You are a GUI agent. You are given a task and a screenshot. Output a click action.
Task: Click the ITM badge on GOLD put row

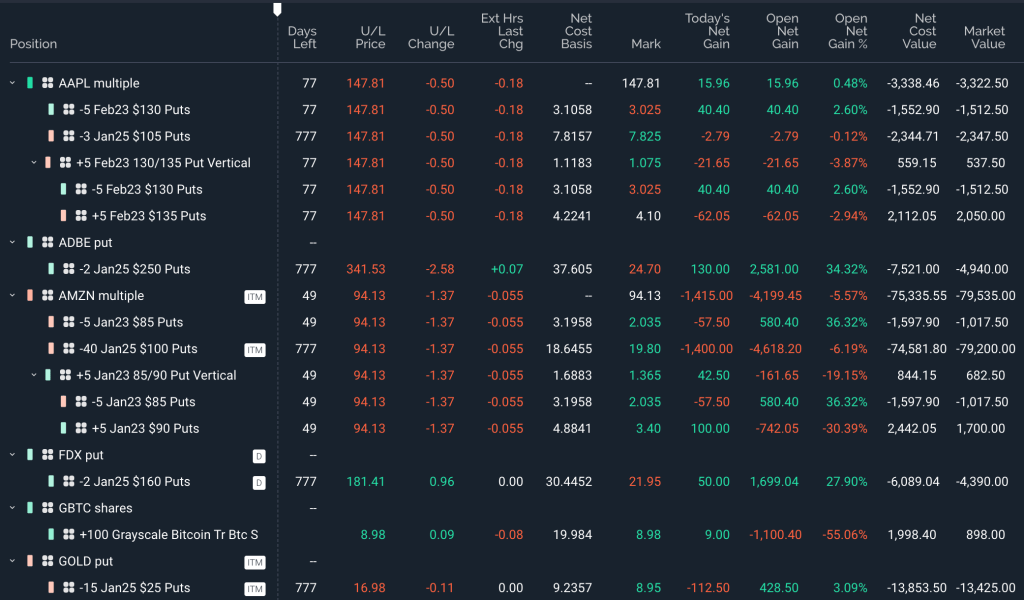pos(255,561)
